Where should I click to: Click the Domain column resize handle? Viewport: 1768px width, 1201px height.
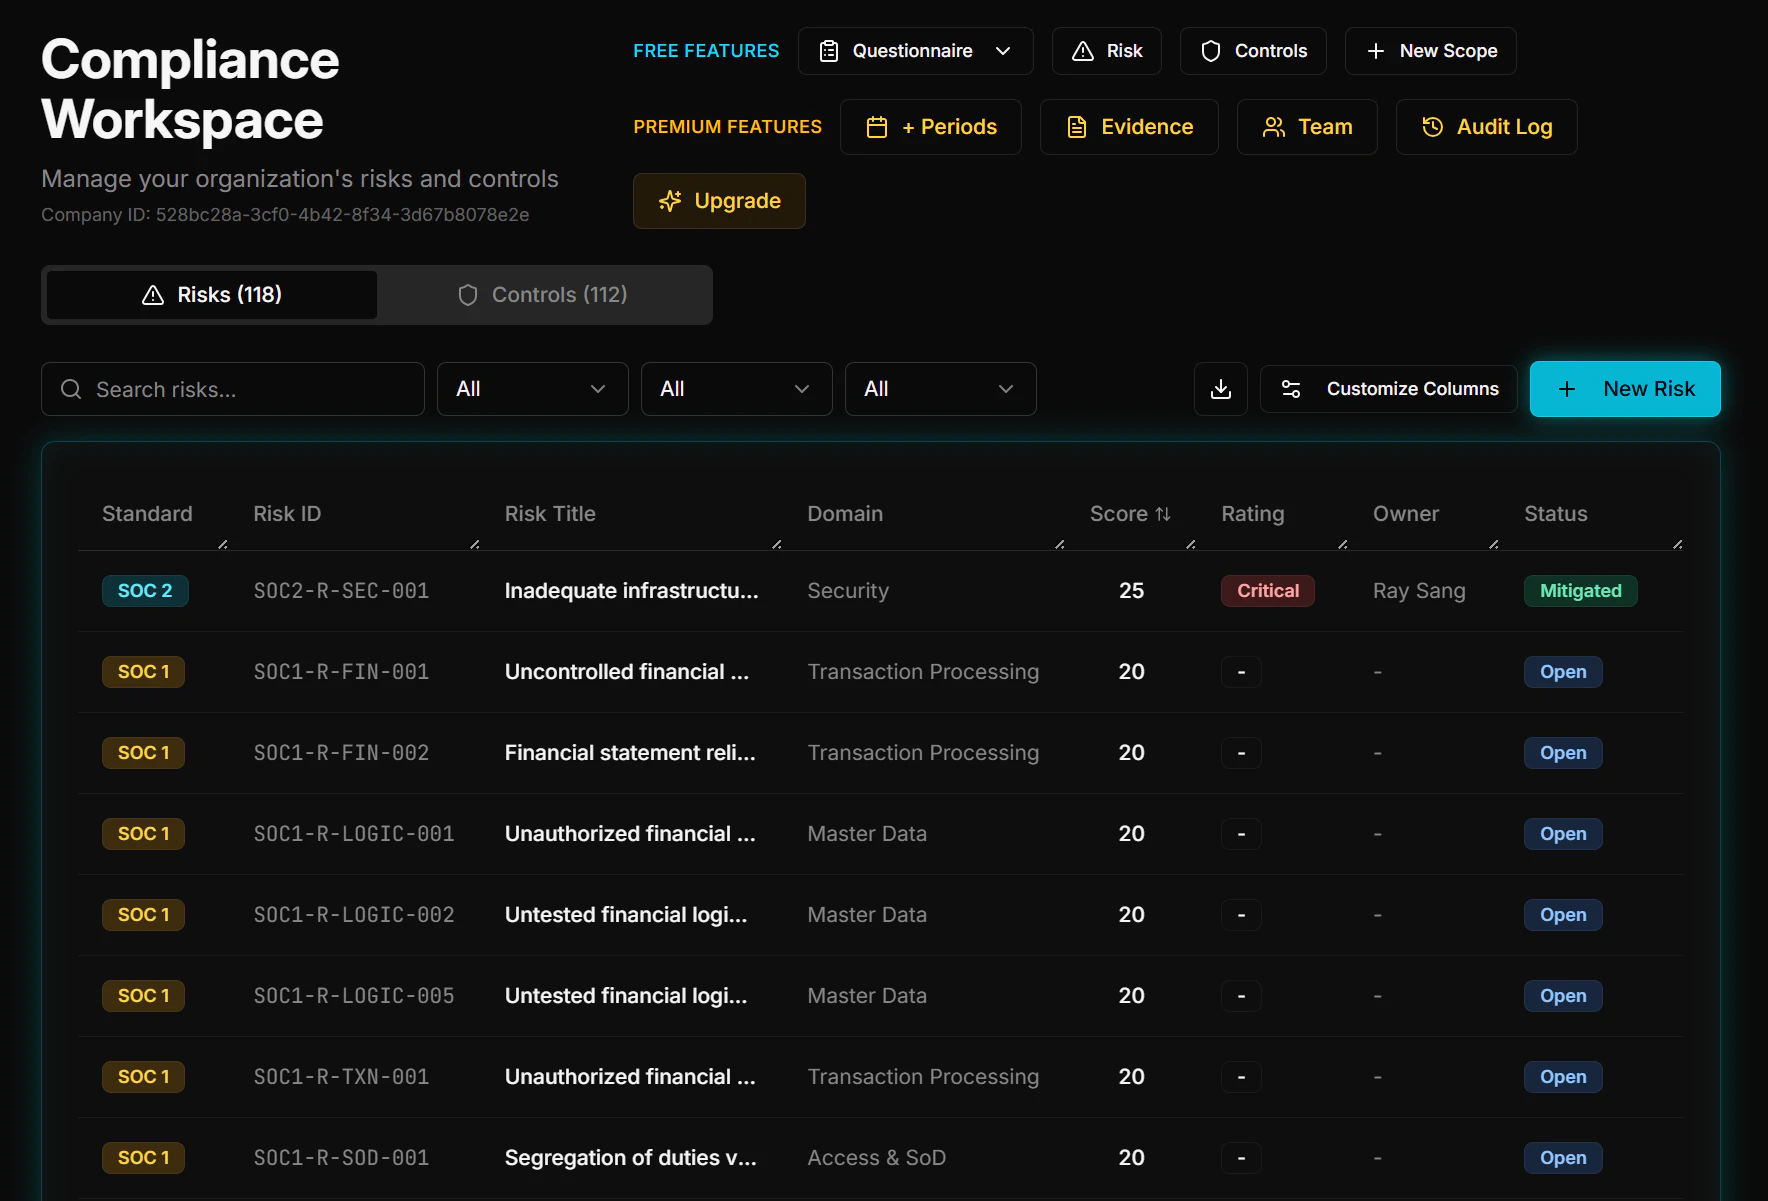(1060, 544)
